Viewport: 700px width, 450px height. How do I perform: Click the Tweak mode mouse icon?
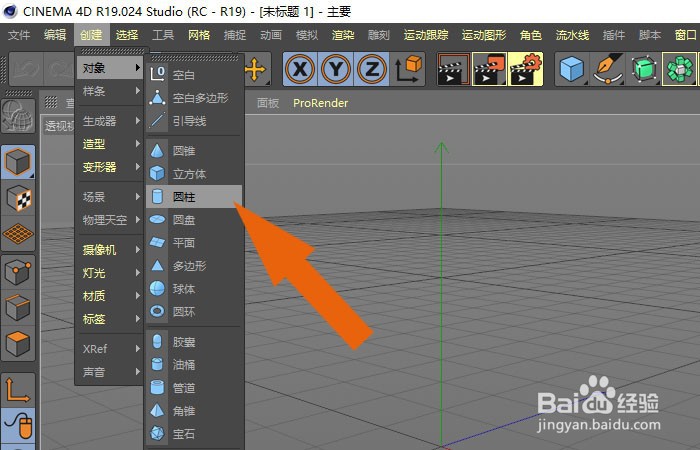pyautogui.click(x=18, y=425)
